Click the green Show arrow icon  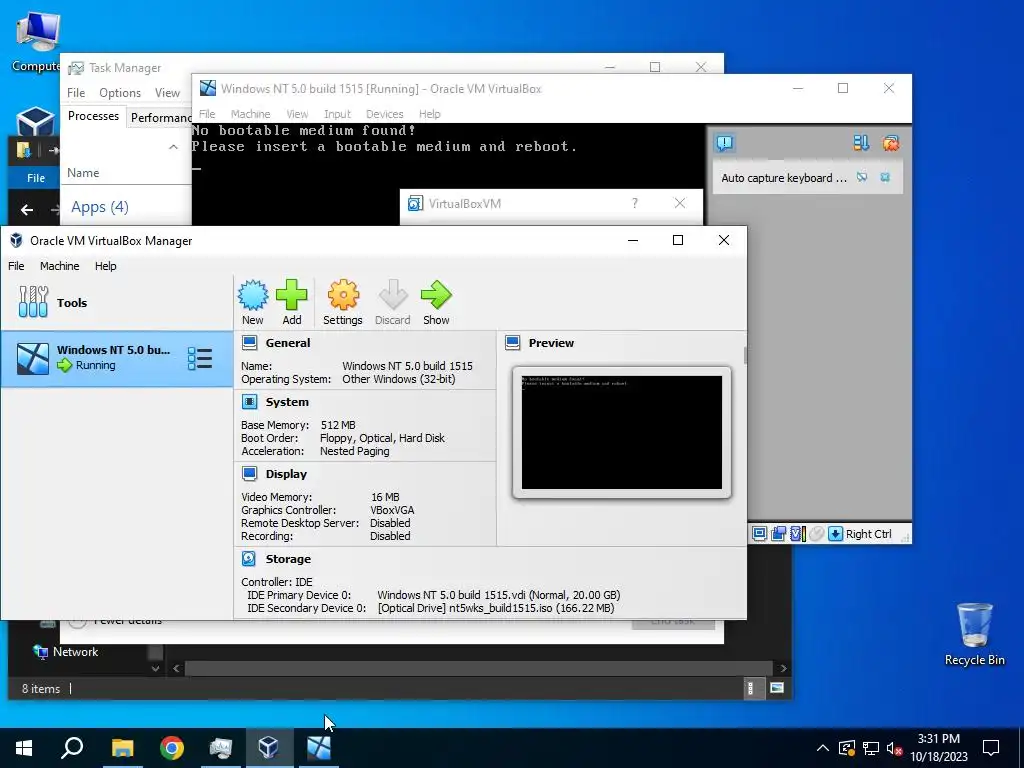436,295
